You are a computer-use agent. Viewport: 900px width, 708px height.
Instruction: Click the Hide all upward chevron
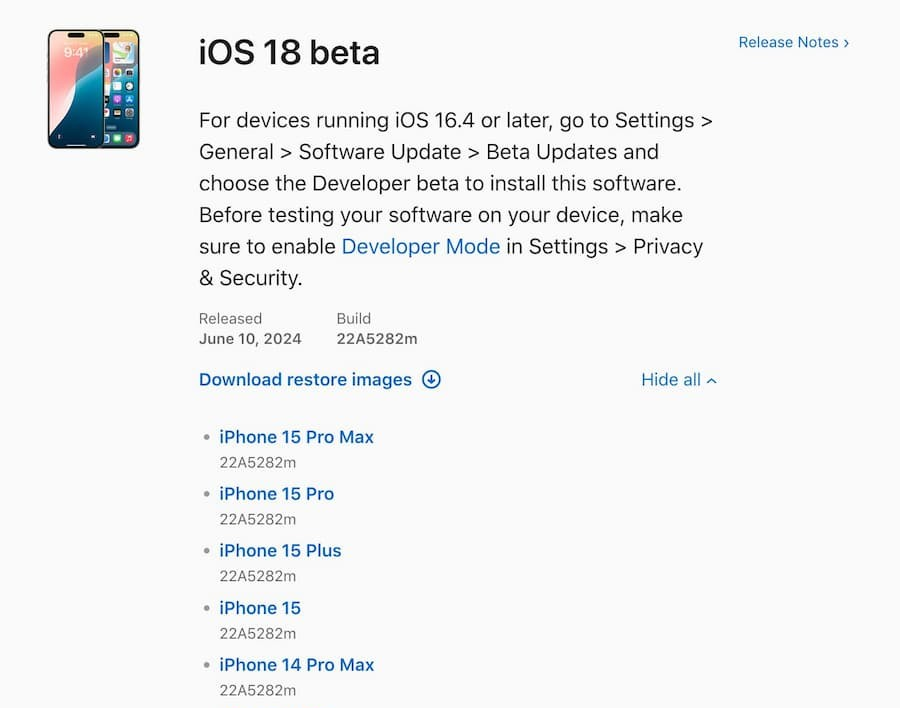712,380
